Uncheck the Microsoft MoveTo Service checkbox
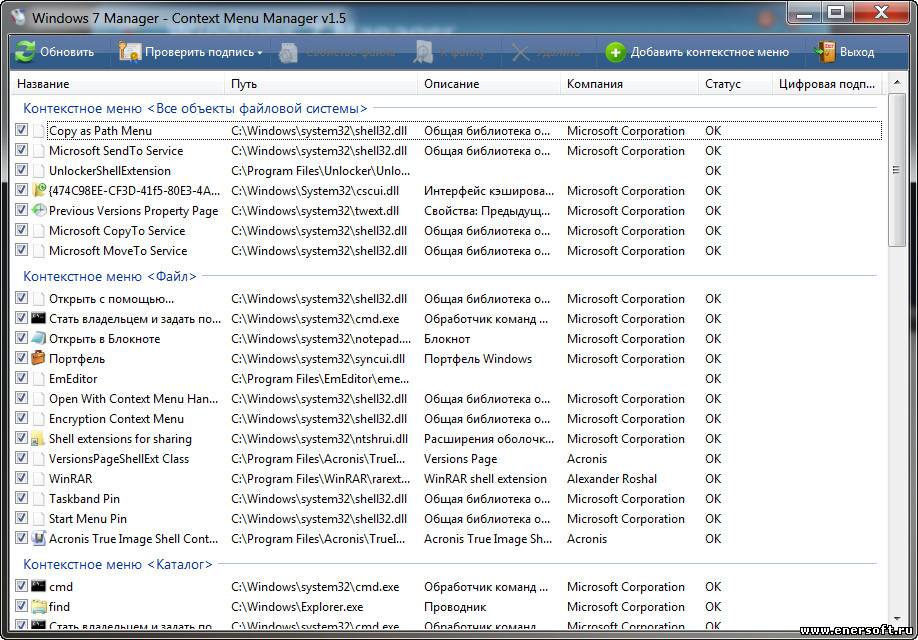Viewport: 918px width, 640px height. click(x=22, y=249)
